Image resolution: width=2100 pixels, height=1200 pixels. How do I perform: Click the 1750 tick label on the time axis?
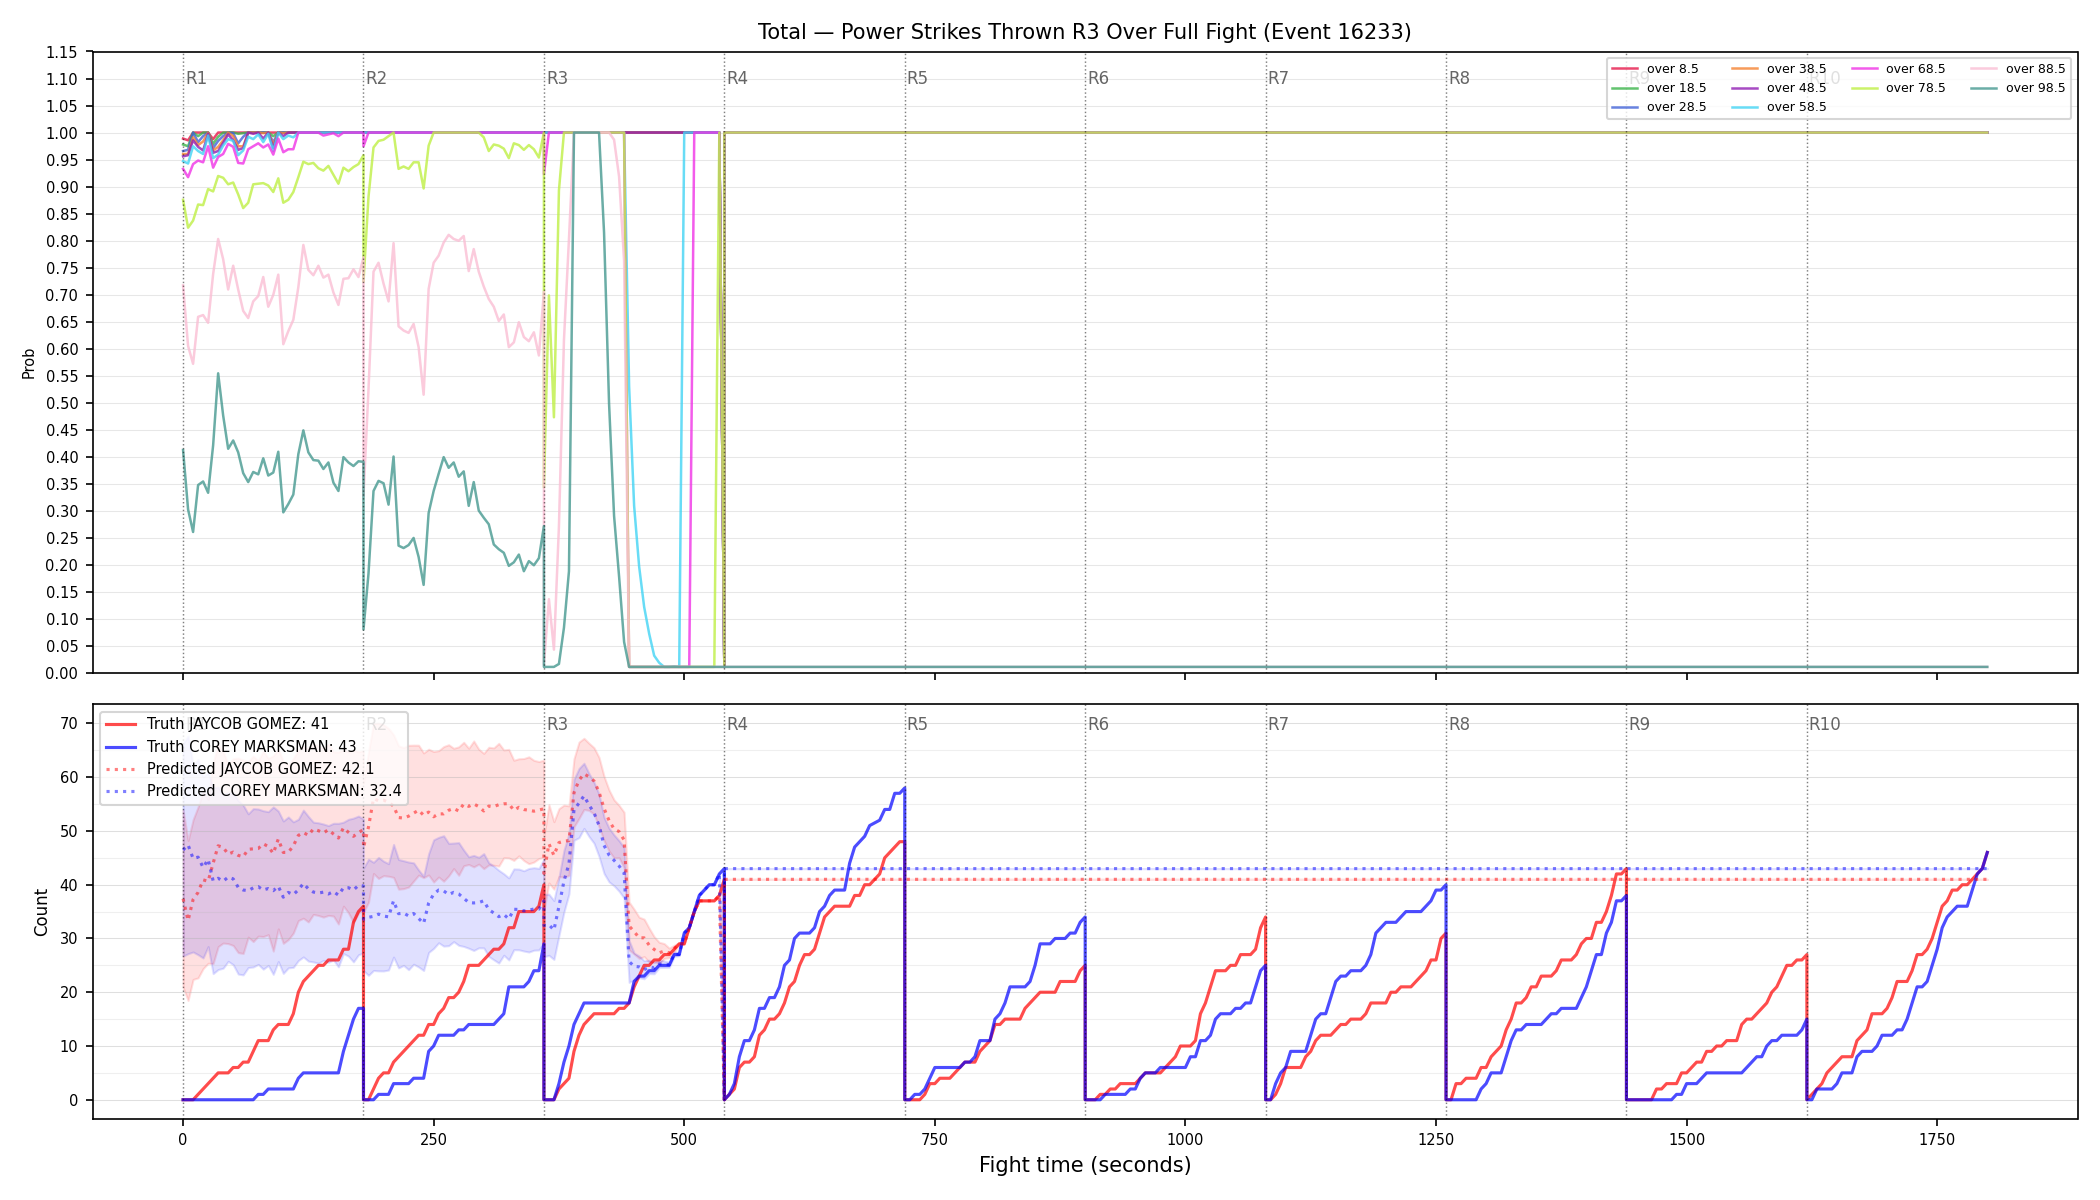click(1937, 1139)
